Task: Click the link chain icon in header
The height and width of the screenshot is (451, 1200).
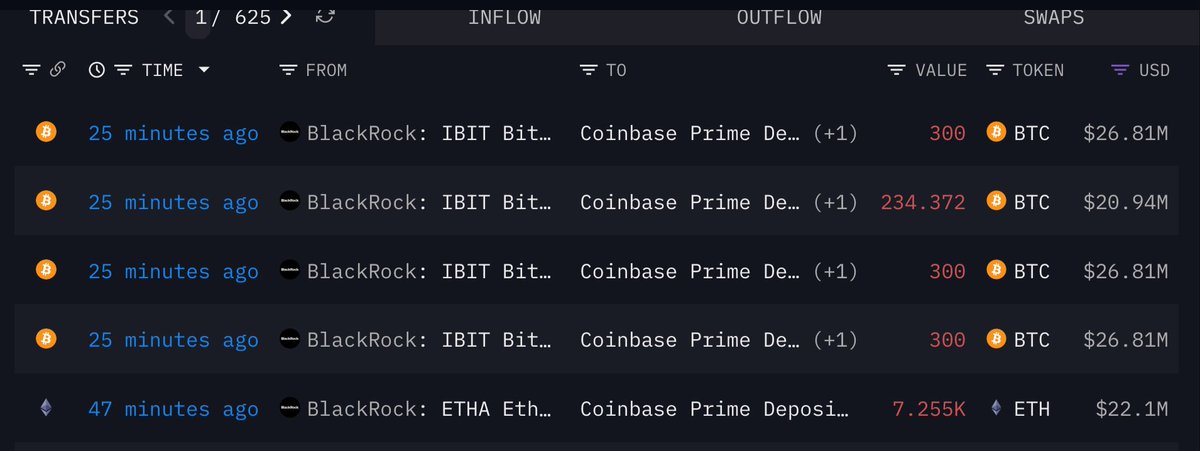Action: coord(58,70)
